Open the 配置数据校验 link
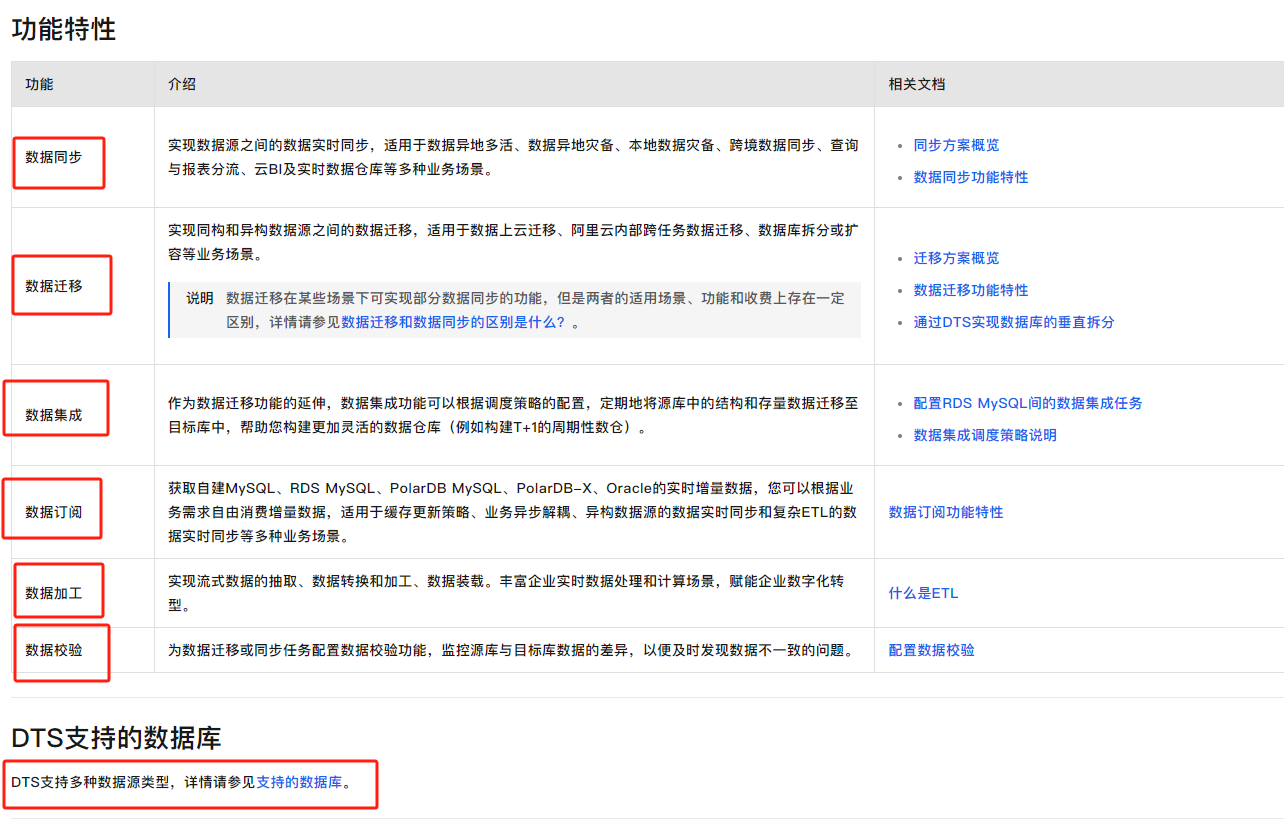The width and height of the screenshot is (1284, 827). [x=932, y=650]
